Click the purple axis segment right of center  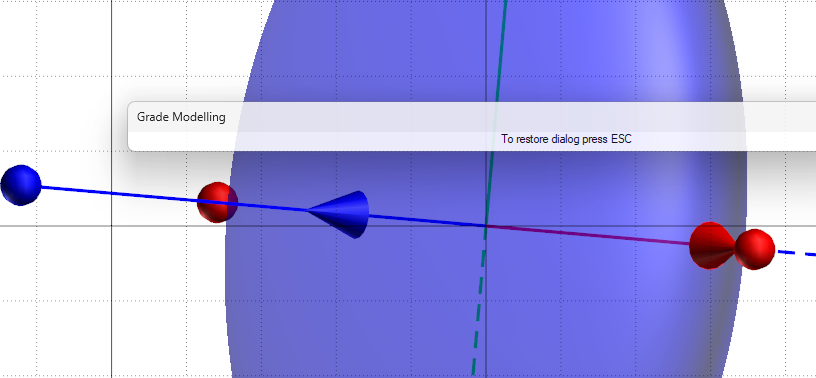588,235
